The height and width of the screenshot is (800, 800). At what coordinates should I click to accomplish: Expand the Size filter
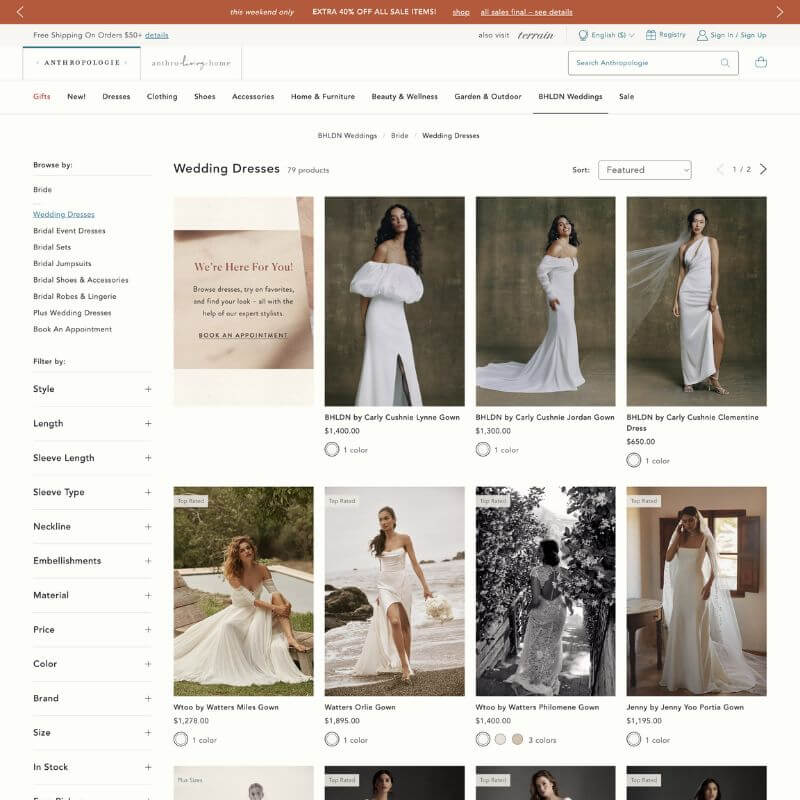(x=92, y=733)
